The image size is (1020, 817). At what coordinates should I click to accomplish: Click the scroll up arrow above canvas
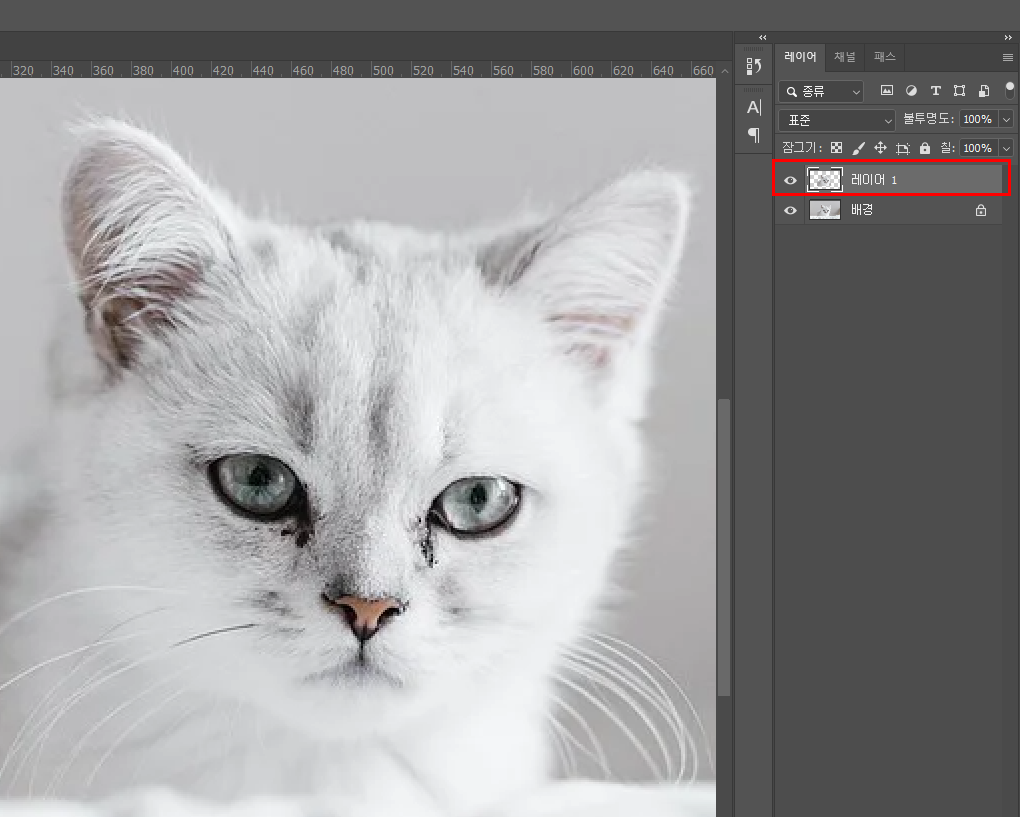(x=725, y=70)
